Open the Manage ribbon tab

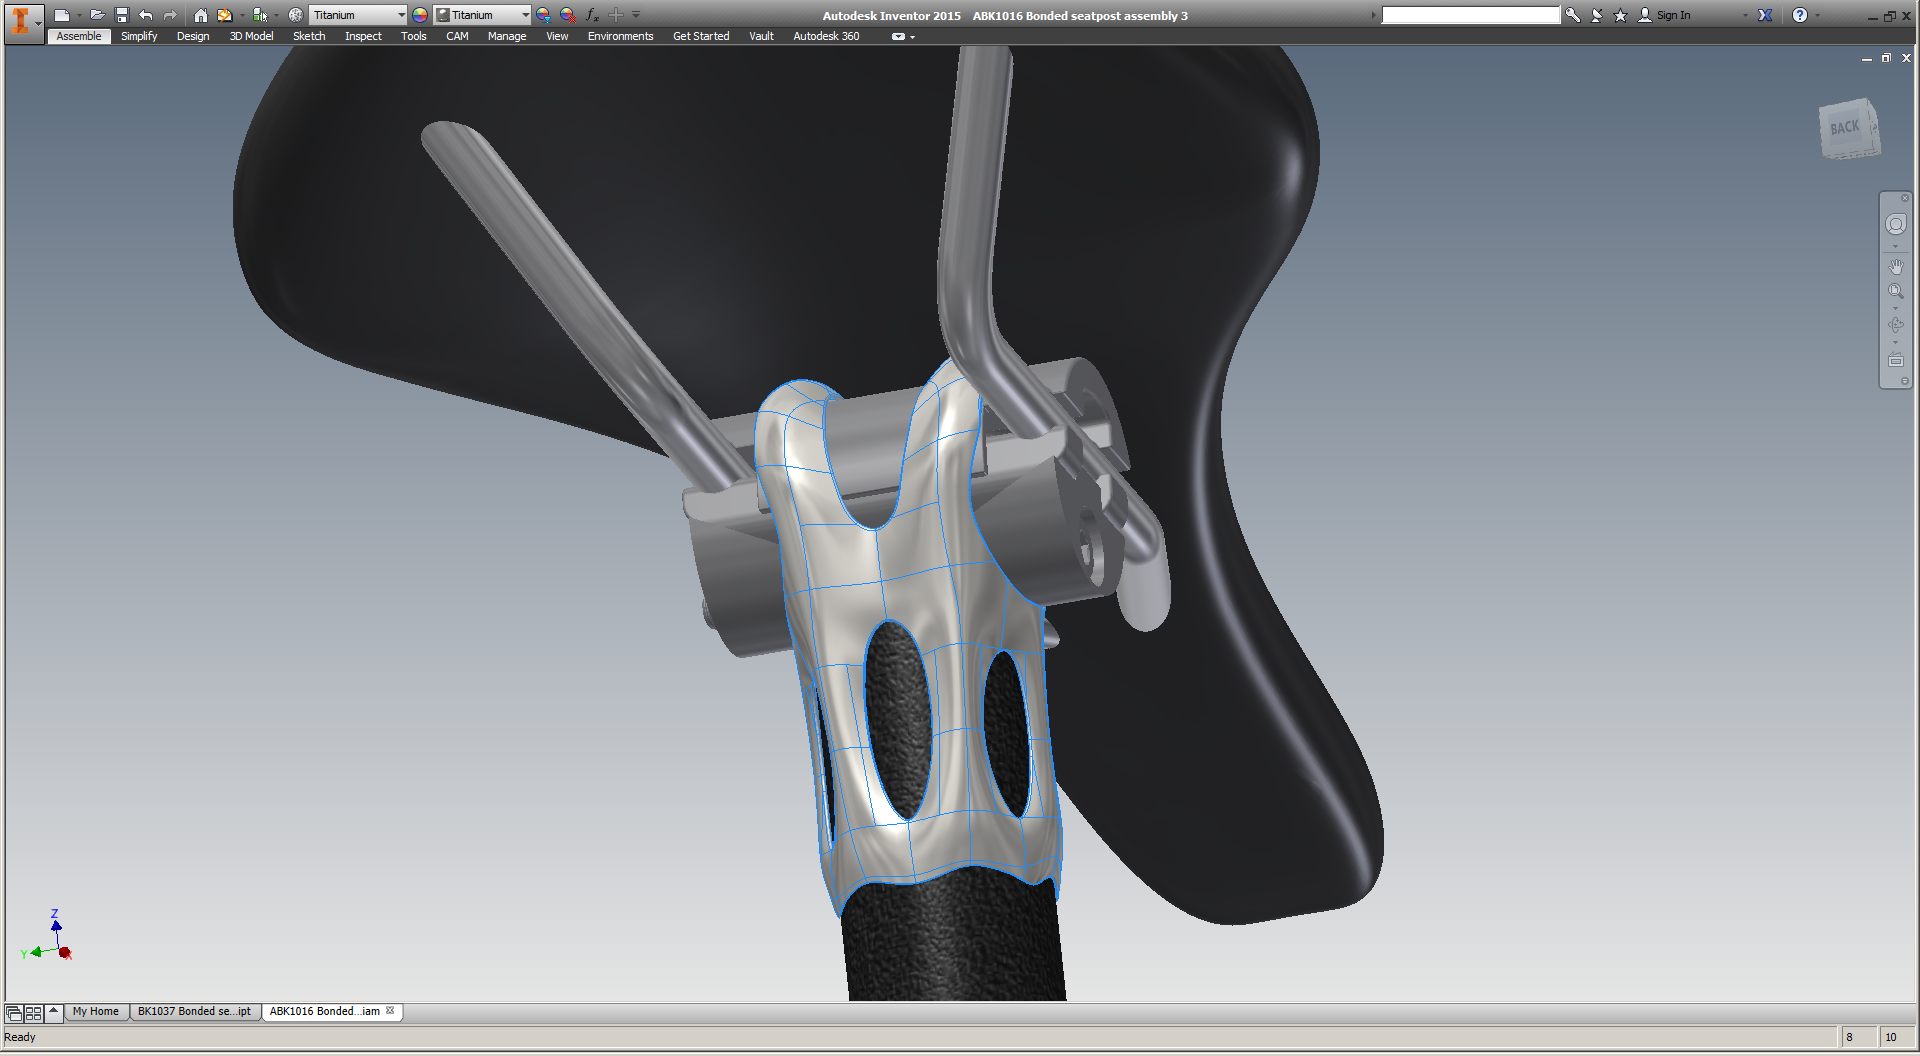tap(507, 36)
